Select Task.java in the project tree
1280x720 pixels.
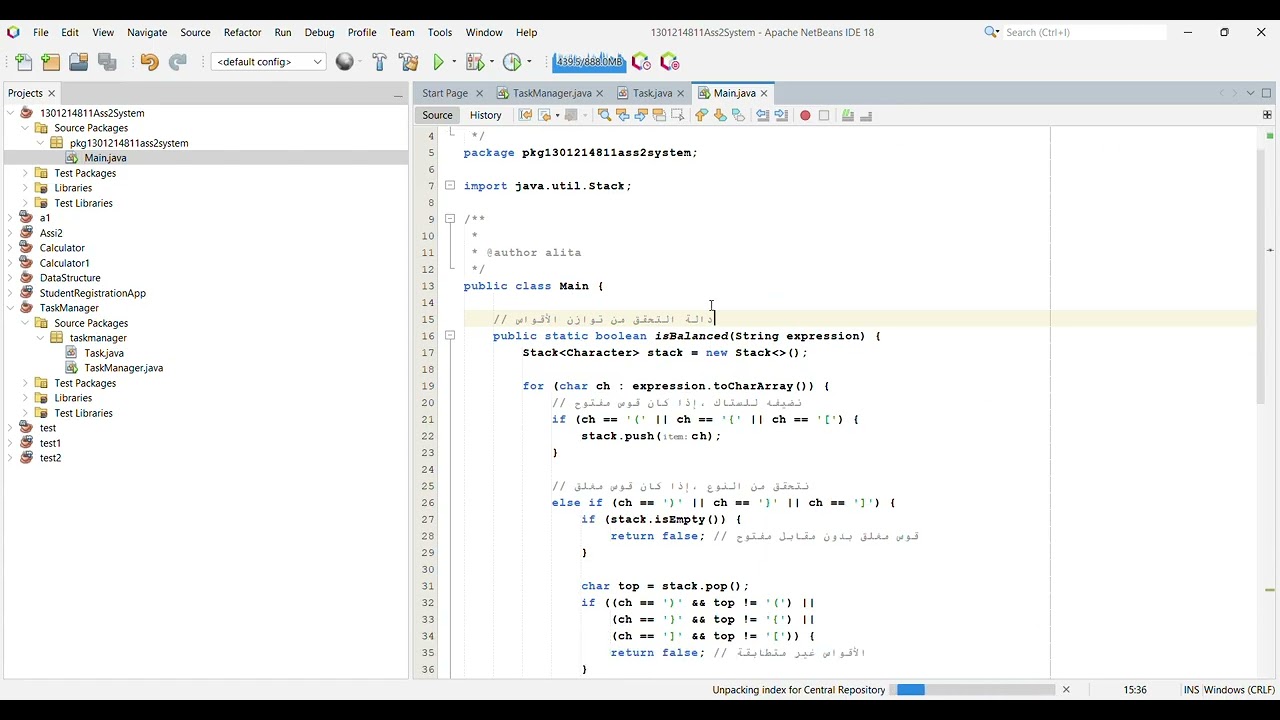pyautogui.click(x=104, y=353)
